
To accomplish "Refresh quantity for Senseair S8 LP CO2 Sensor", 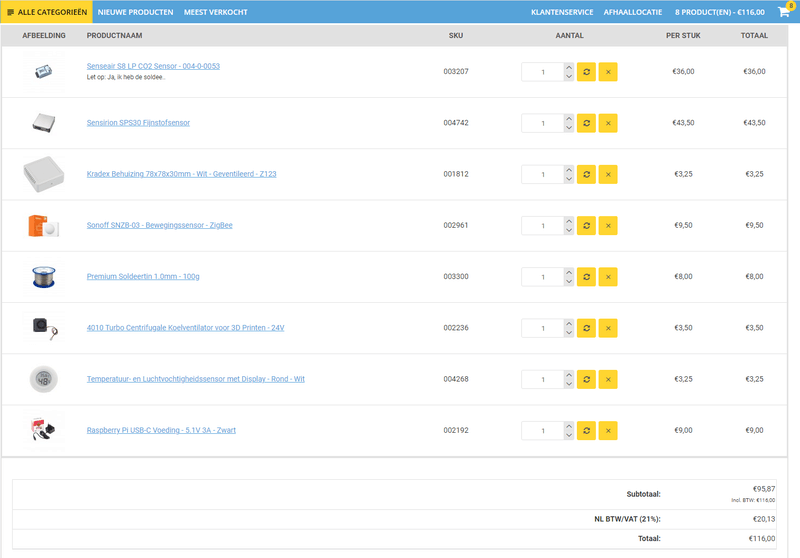I will [586, 72].
